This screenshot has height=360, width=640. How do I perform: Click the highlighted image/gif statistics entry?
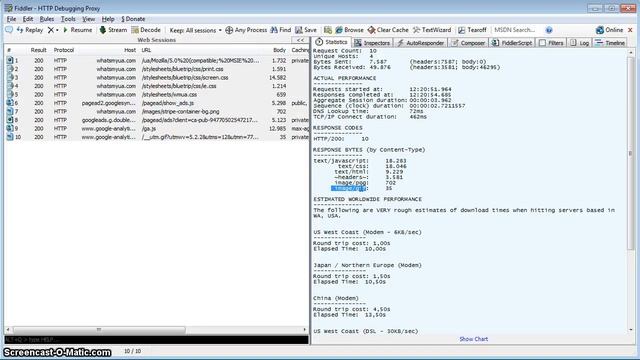click(x=349, y=188)
